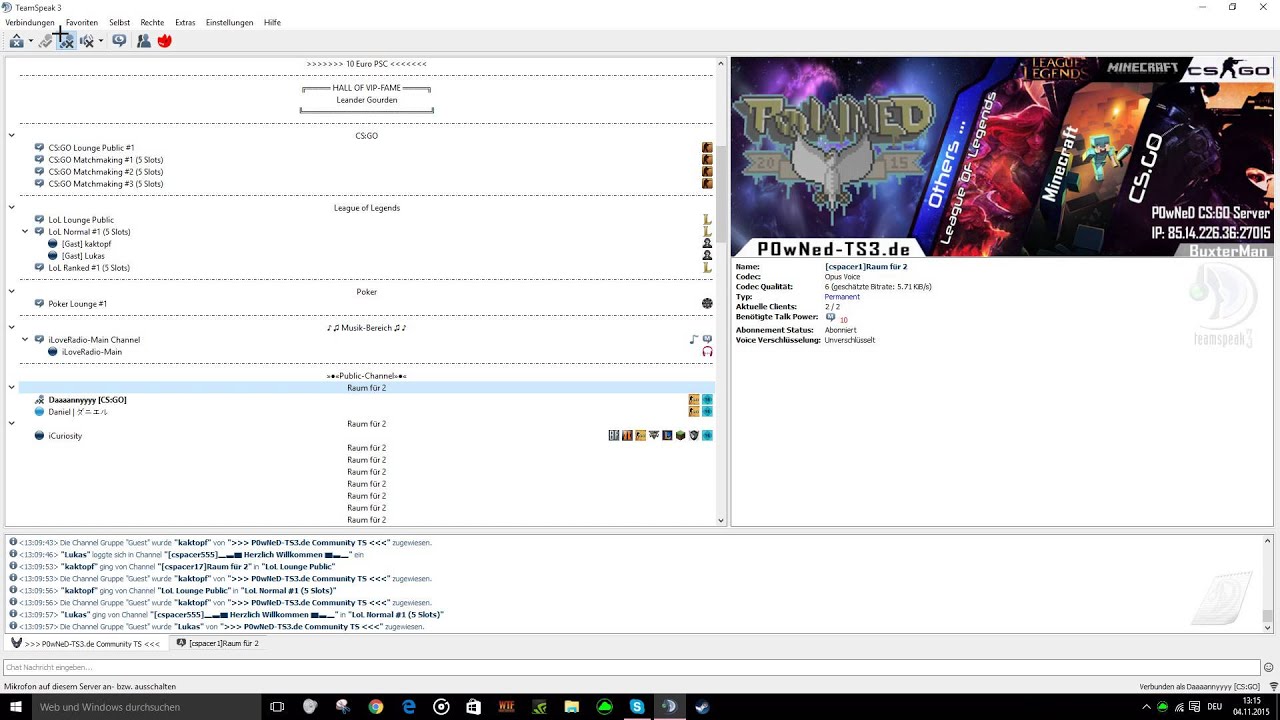Viewport: 1280px width, 720px height.
Task: Open the emoticon picker beside chat input
Action: (x=1269, y=667)
